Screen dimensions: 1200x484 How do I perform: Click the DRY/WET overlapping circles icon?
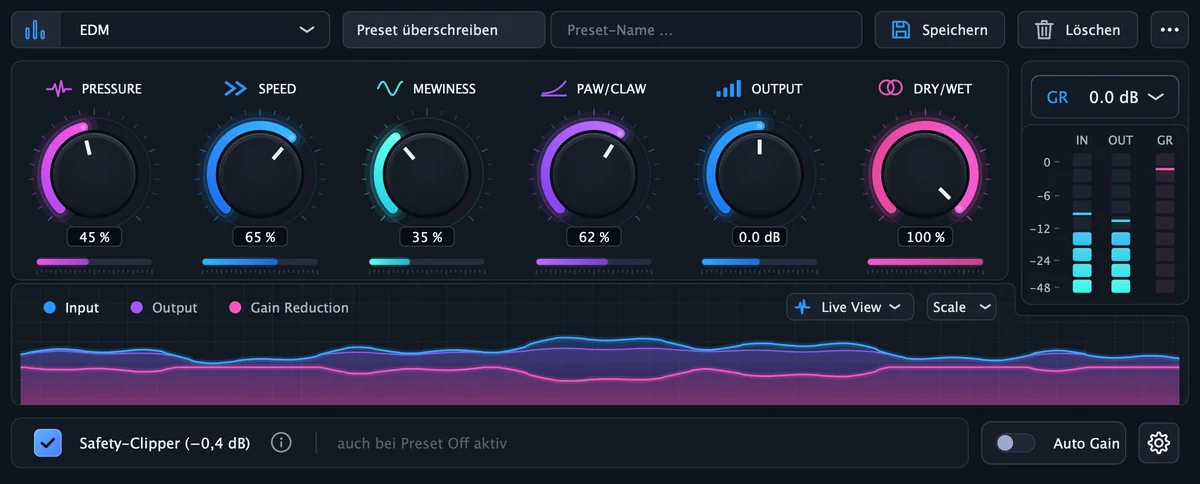[x=891, y=89]
